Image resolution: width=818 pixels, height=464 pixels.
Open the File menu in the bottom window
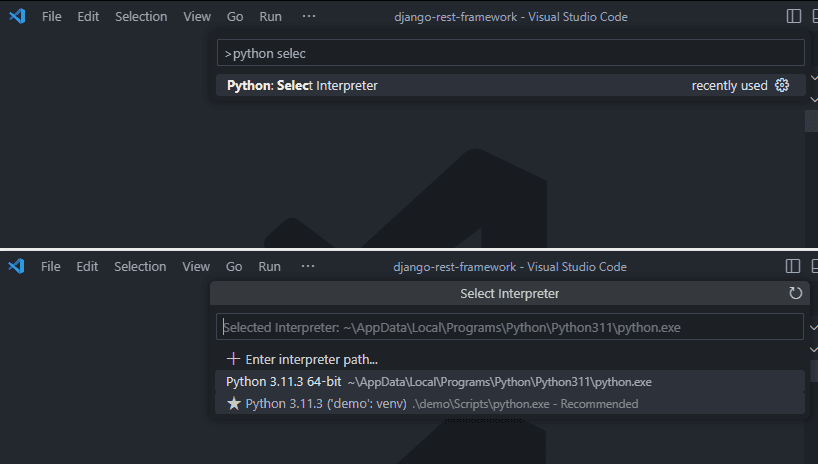pos(51,267)
